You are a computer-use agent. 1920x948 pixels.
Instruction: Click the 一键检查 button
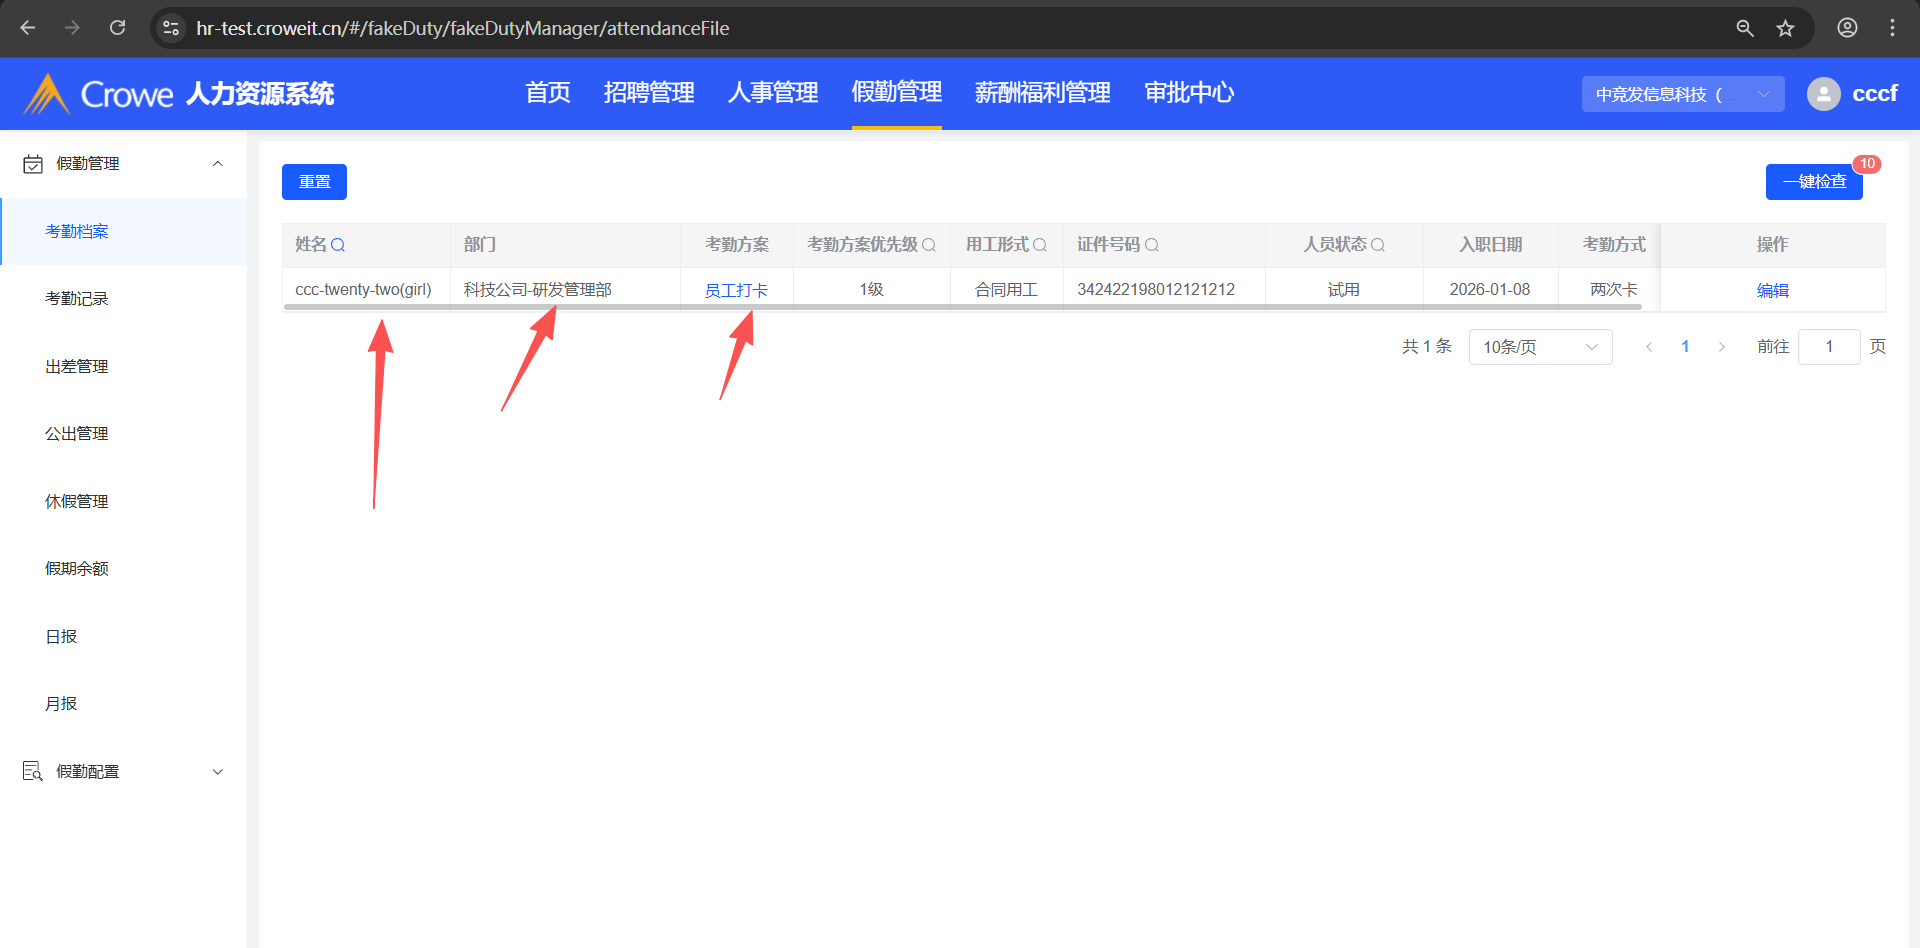click(1814, 182)
